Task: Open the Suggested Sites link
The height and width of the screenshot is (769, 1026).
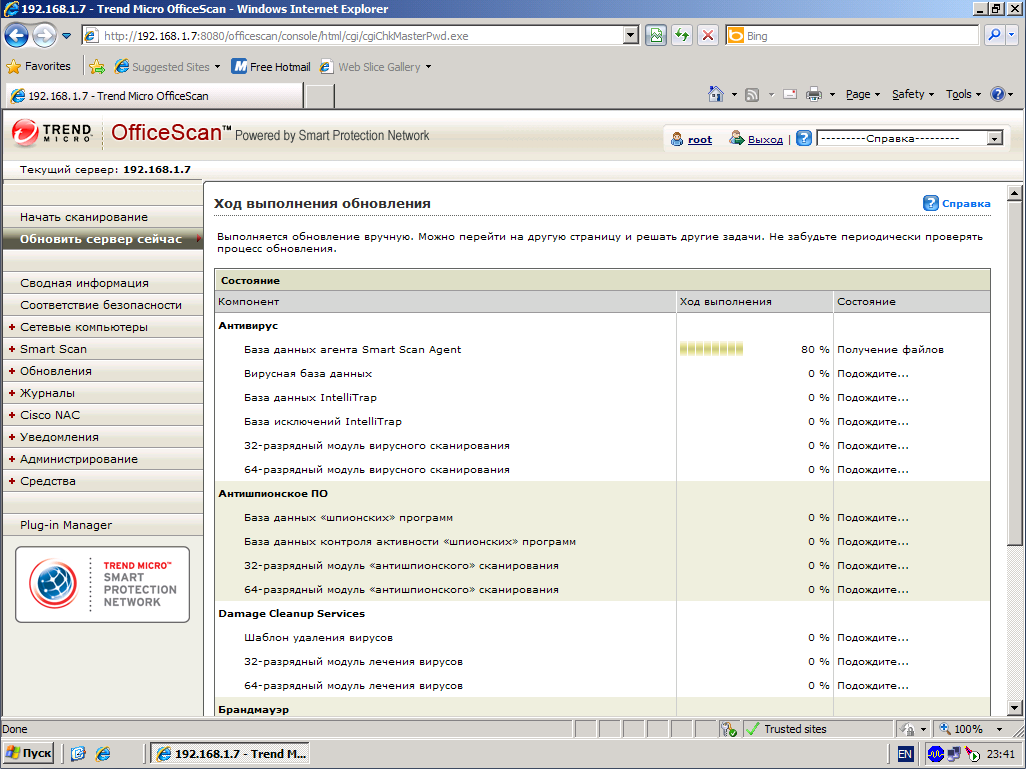Action: (x=167, y=67)
